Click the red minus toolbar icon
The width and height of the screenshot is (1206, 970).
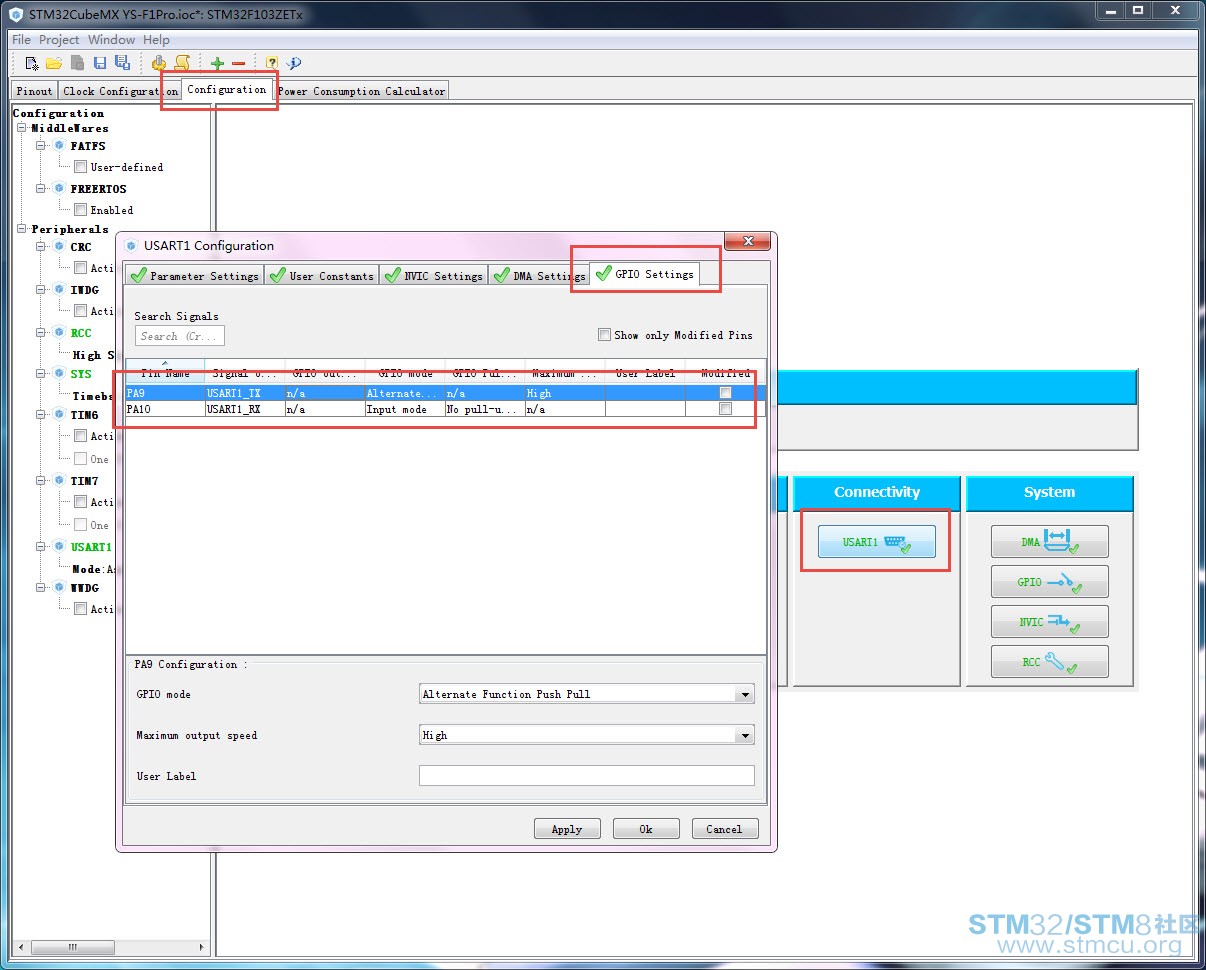pos(238,63)
